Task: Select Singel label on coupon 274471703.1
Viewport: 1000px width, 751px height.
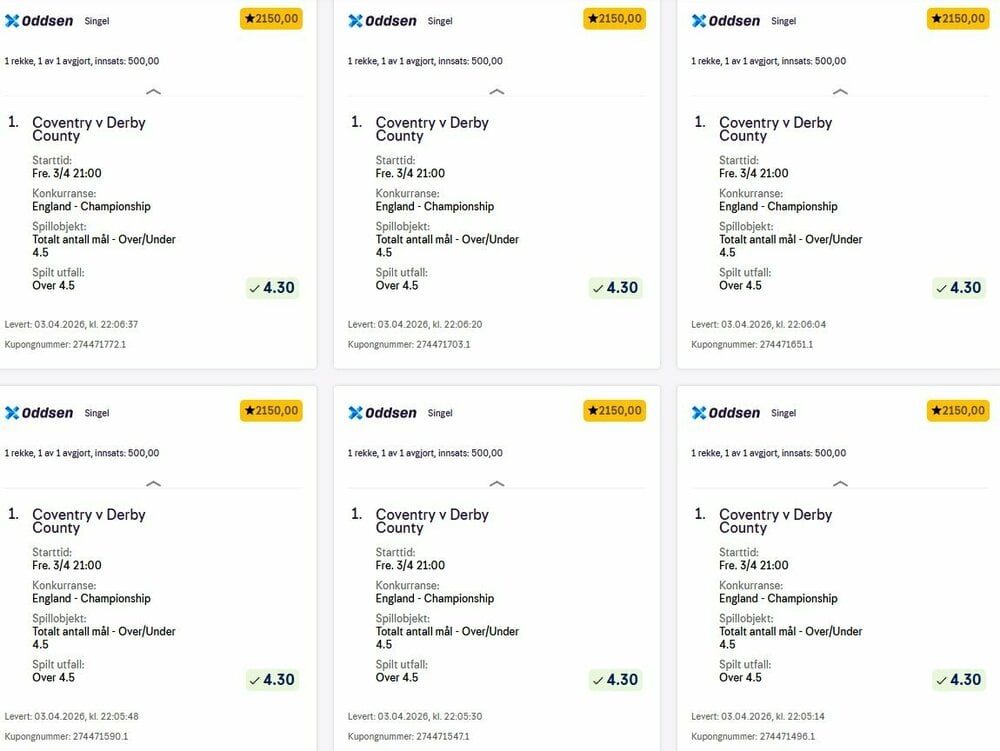Action: tap(440, 21)
